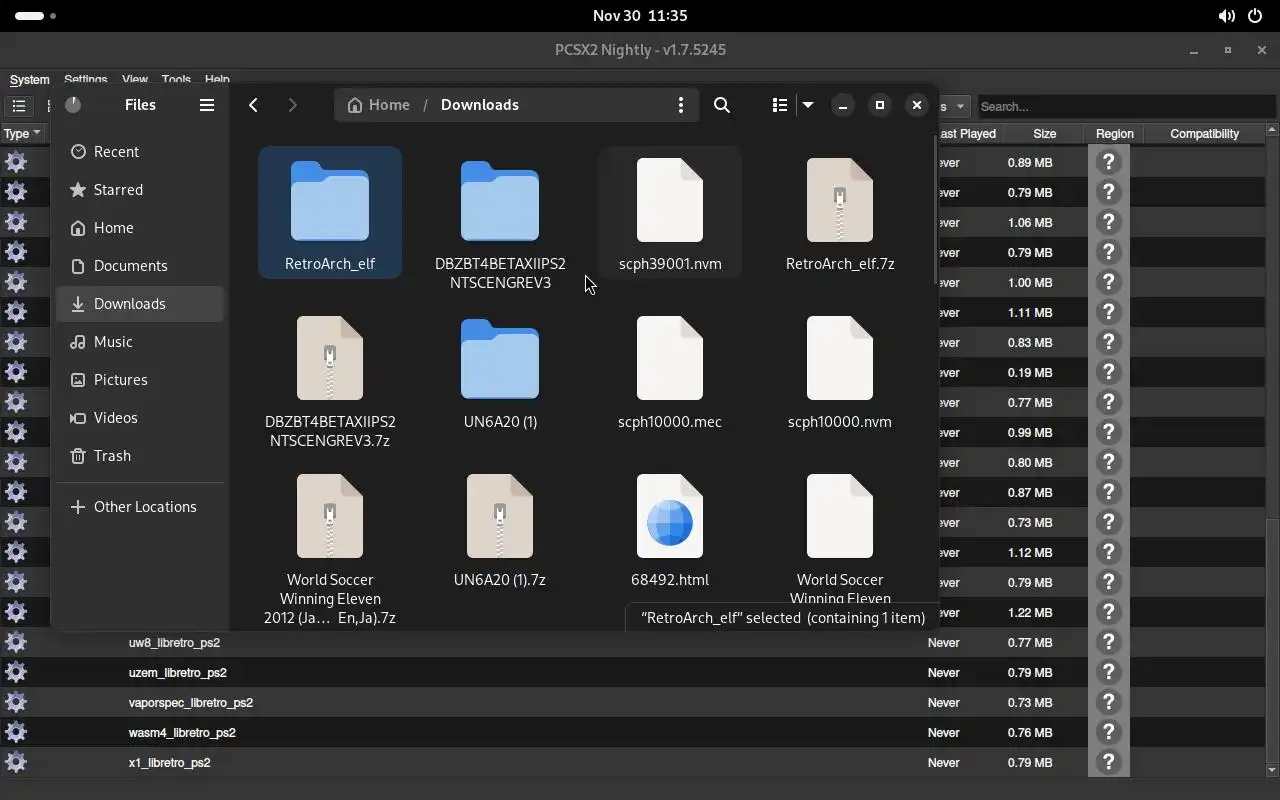
Task: Select the 68492.html web file
Action: 670,530
